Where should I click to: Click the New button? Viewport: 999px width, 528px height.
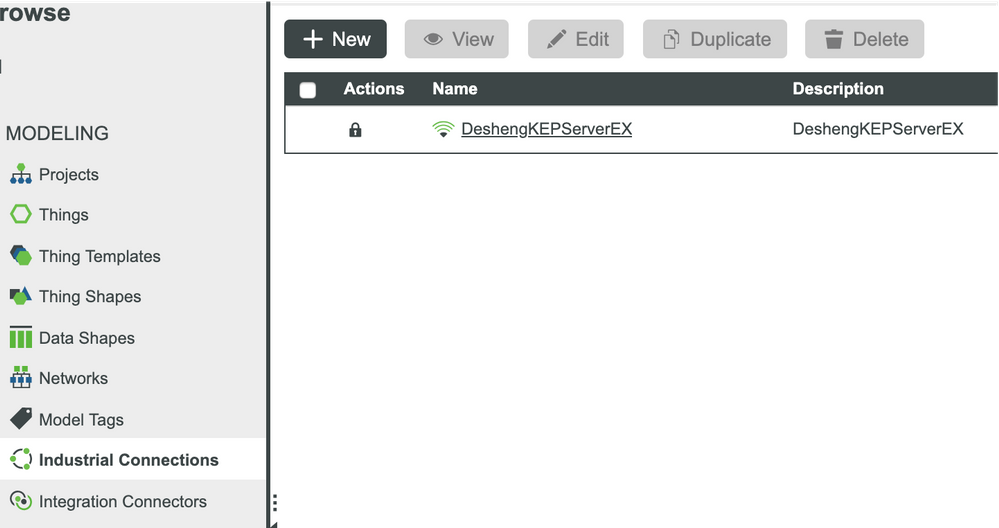point(335,39)
